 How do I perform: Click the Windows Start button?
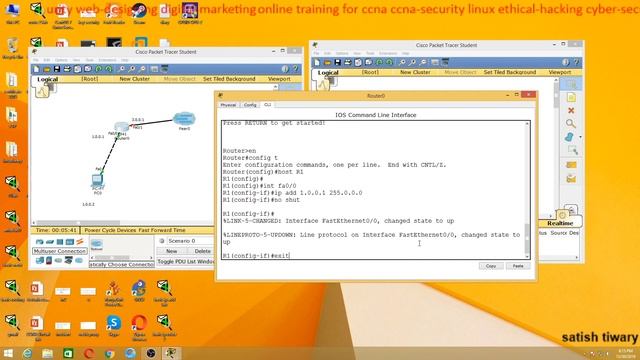tap(8, 353)
